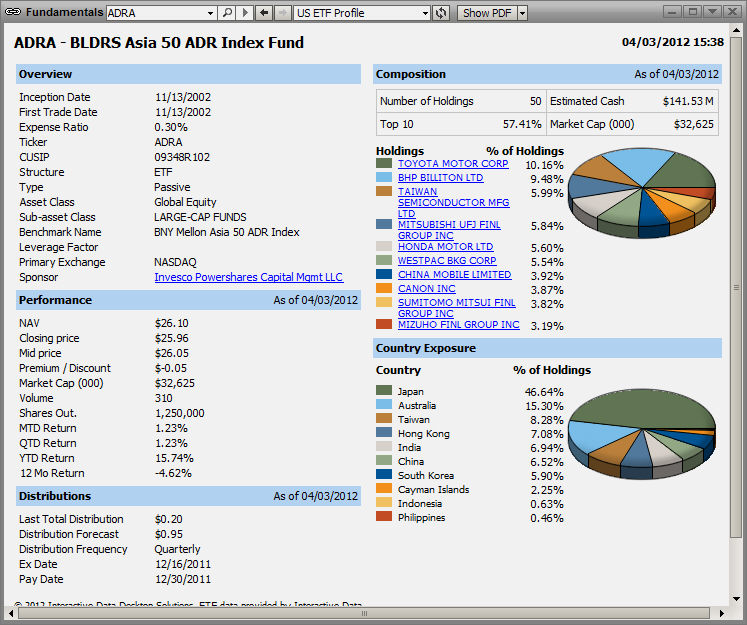This screenshot has height=625, width=747.
Task: Click the Composition section header
Action: [547, 74]
